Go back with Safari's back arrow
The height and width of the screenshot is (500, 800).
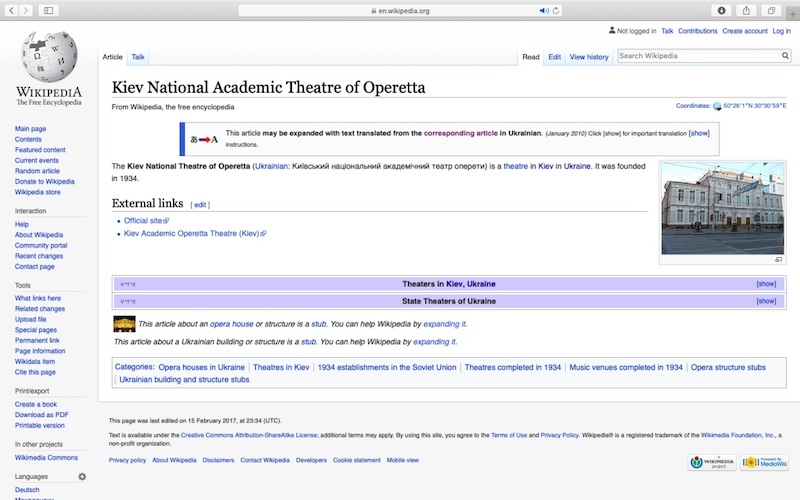11,10
